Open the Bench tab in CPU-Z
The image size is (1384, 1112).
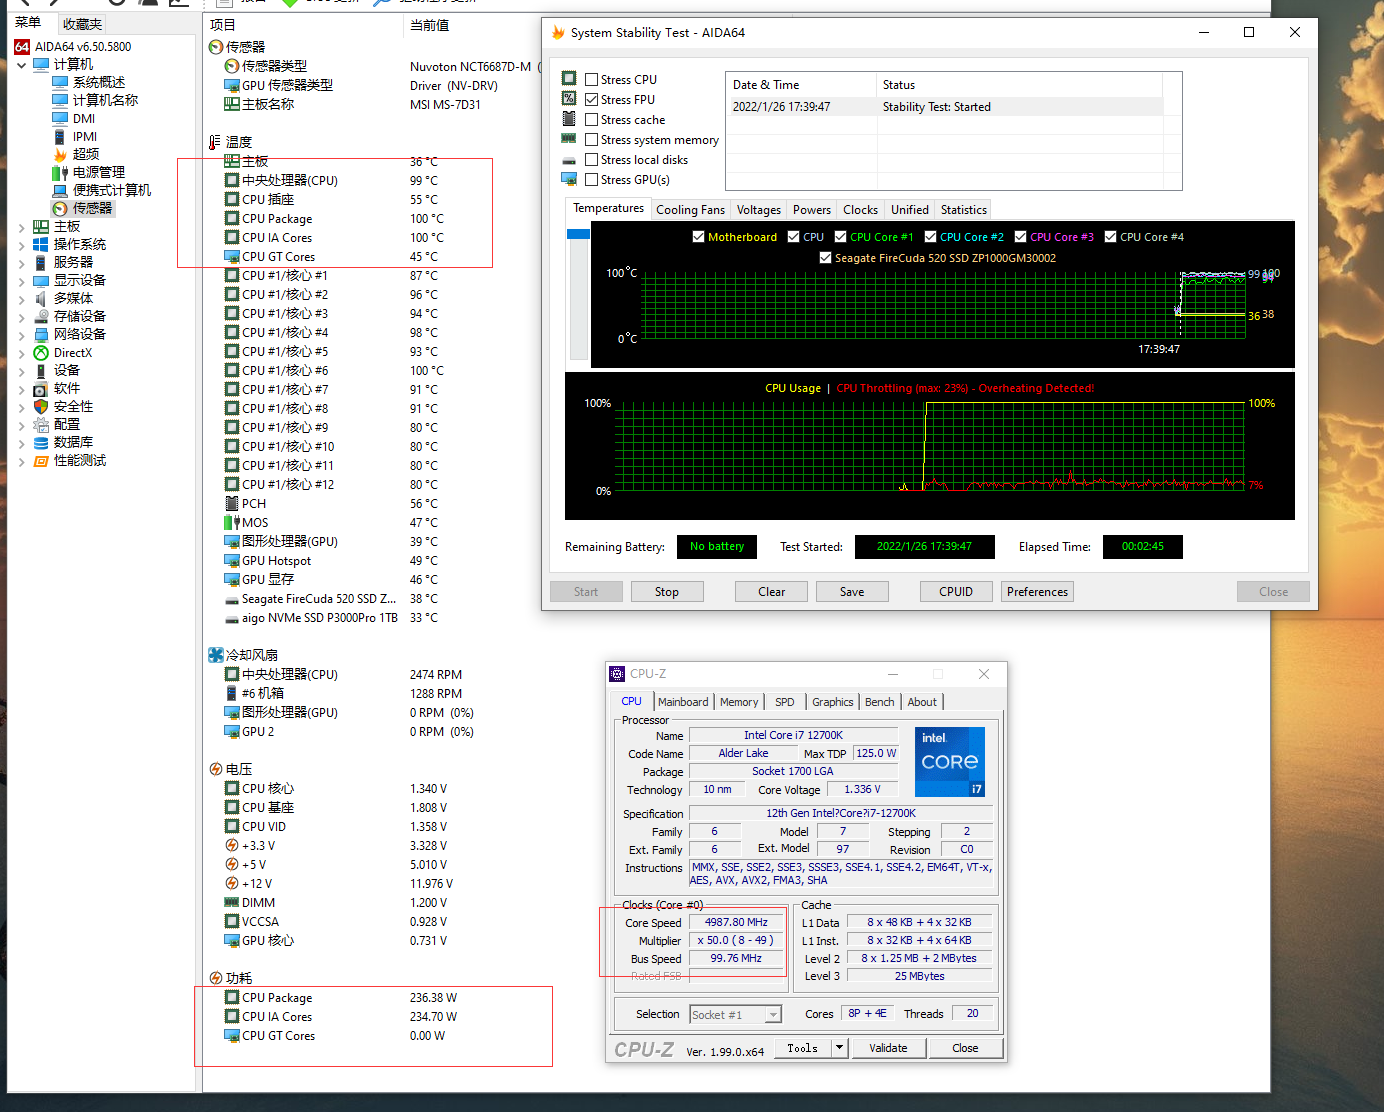pos(880,702)
